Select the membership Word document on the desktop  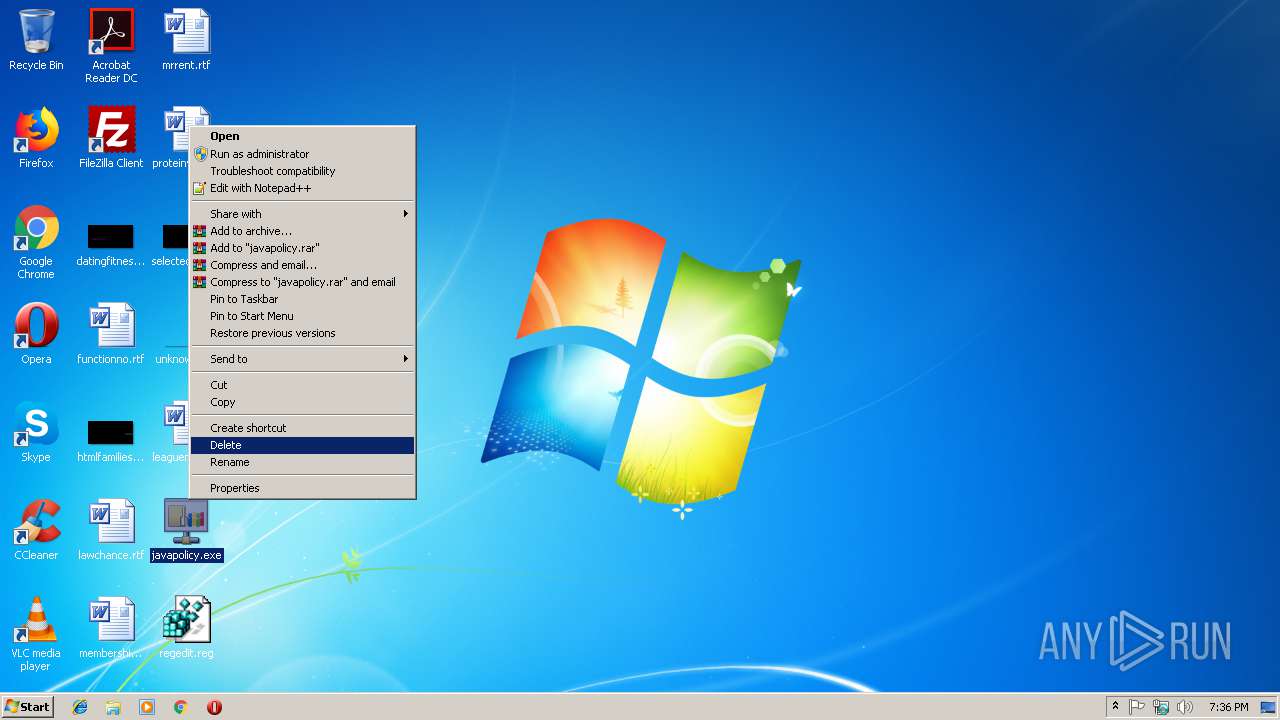click(111, 628)
